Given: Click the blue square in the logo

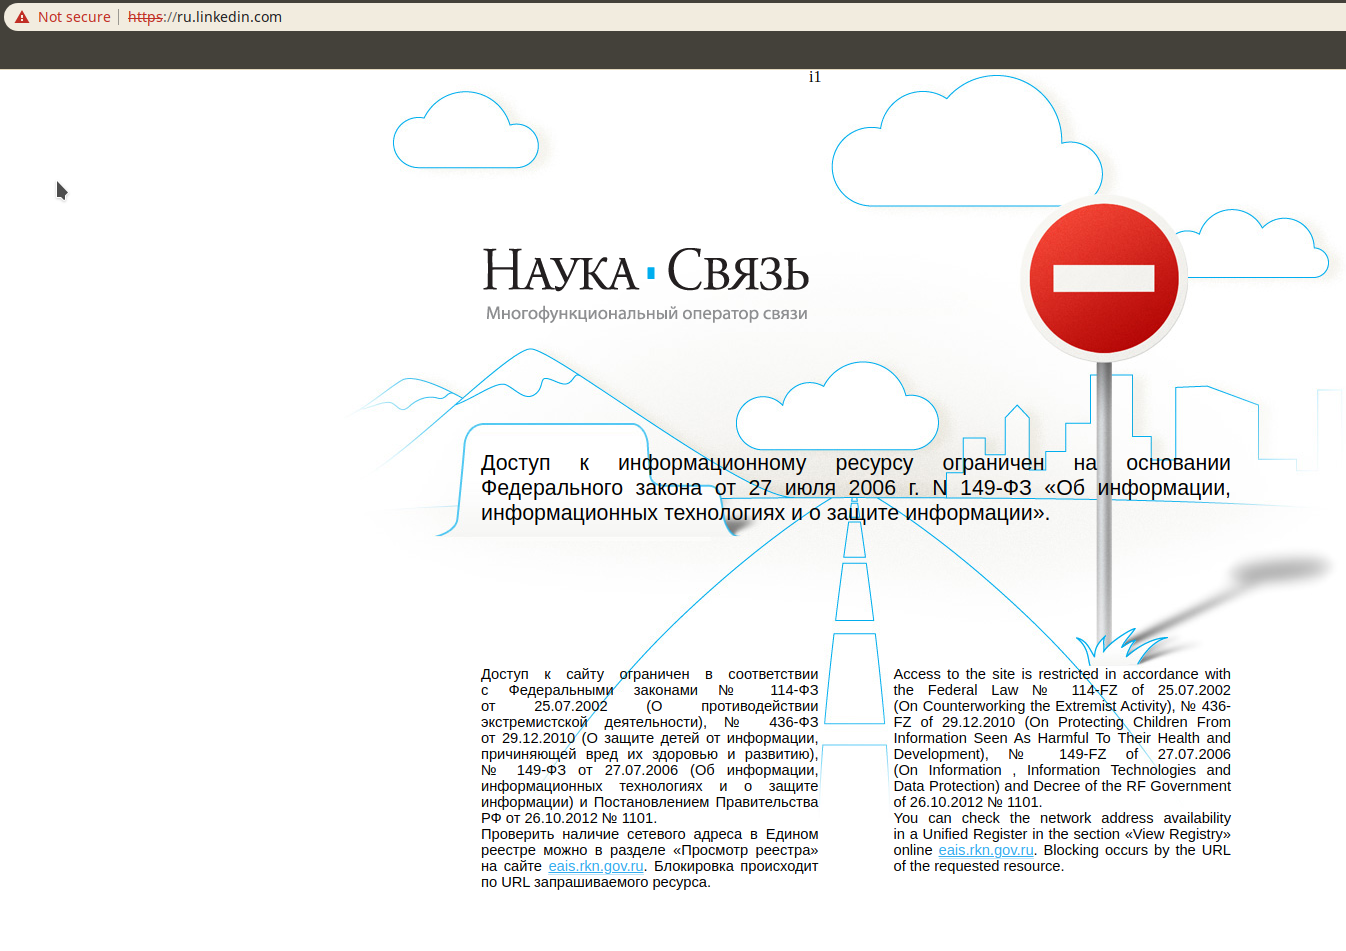Looking at the screenshot, I should click(652, 272).
